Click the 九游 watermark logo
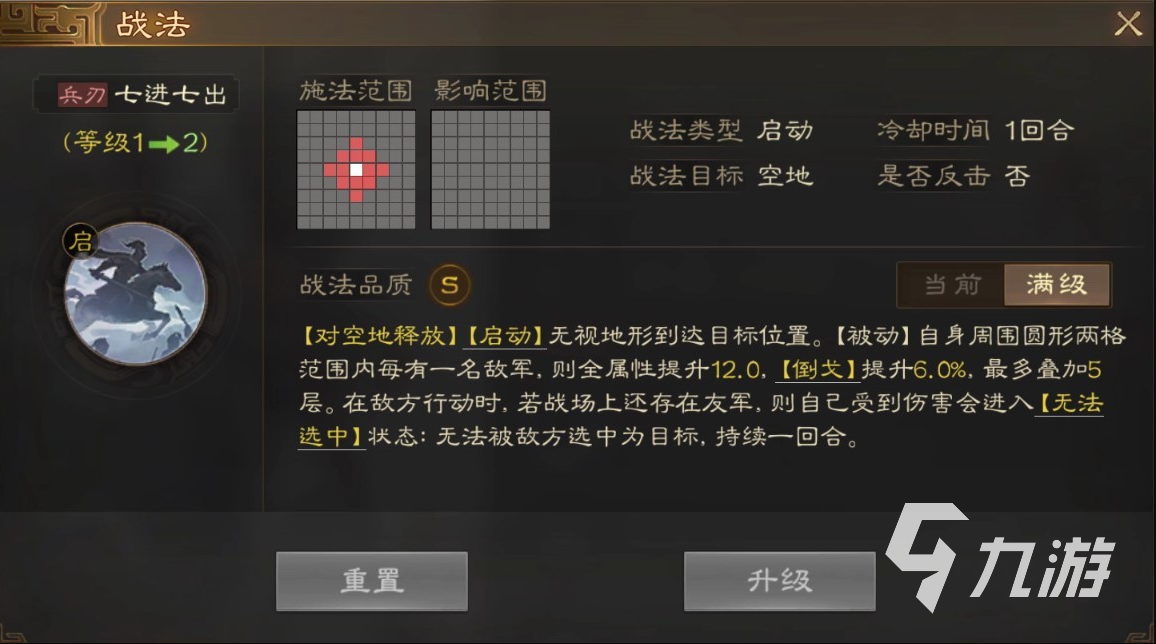Screen dimensions: 1156x644 1000,558
